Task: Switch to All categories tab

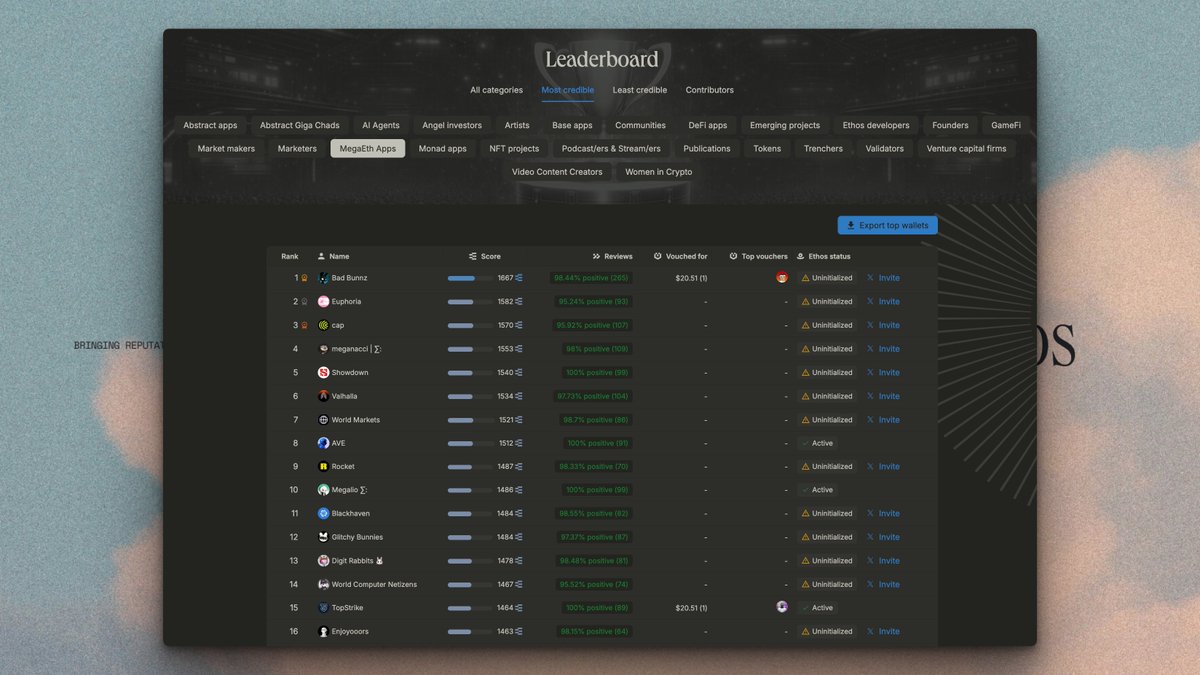Action: pos(497,90)
